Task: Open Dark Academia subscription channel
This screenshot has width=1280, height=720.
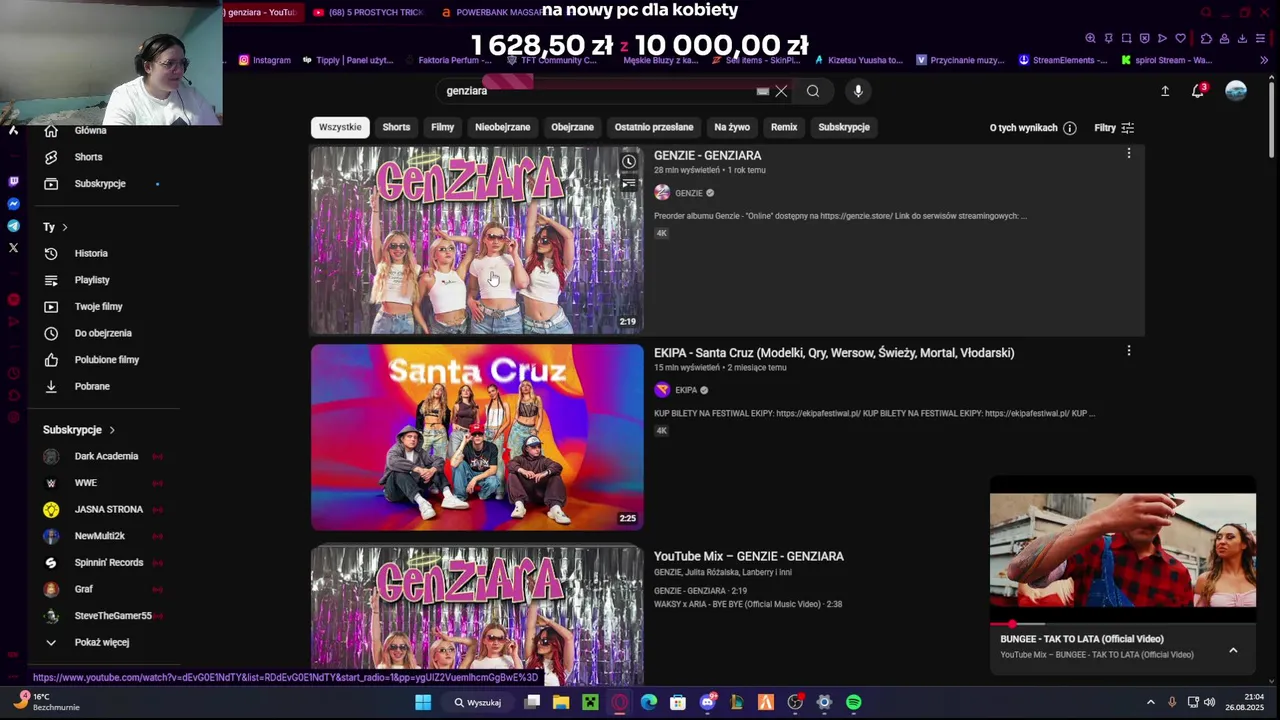Action: tap(104, 456)
